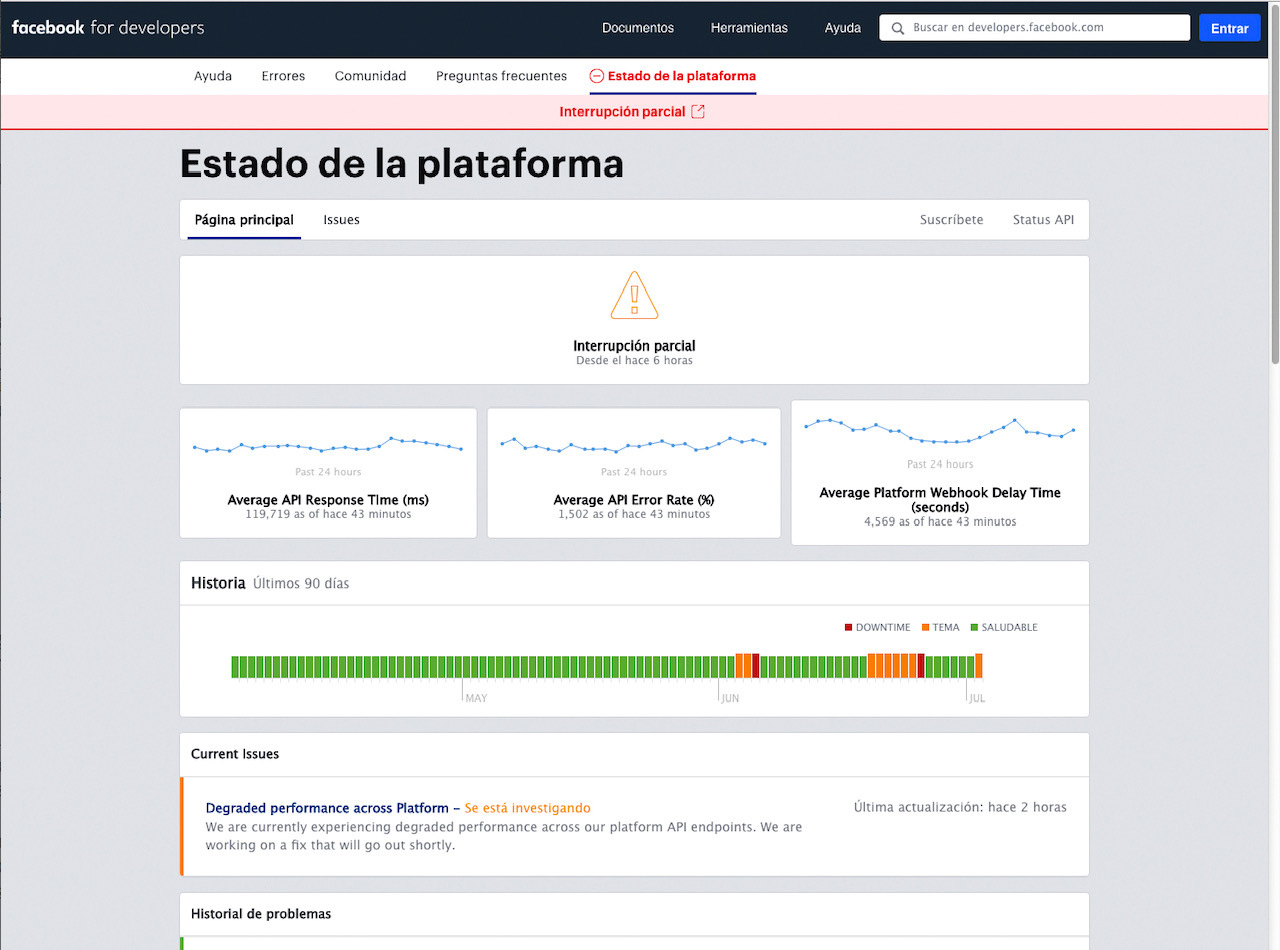Open the Status API page
Image resolution: width=1280 pixels, height=950 pixels.
point(1043,219)
